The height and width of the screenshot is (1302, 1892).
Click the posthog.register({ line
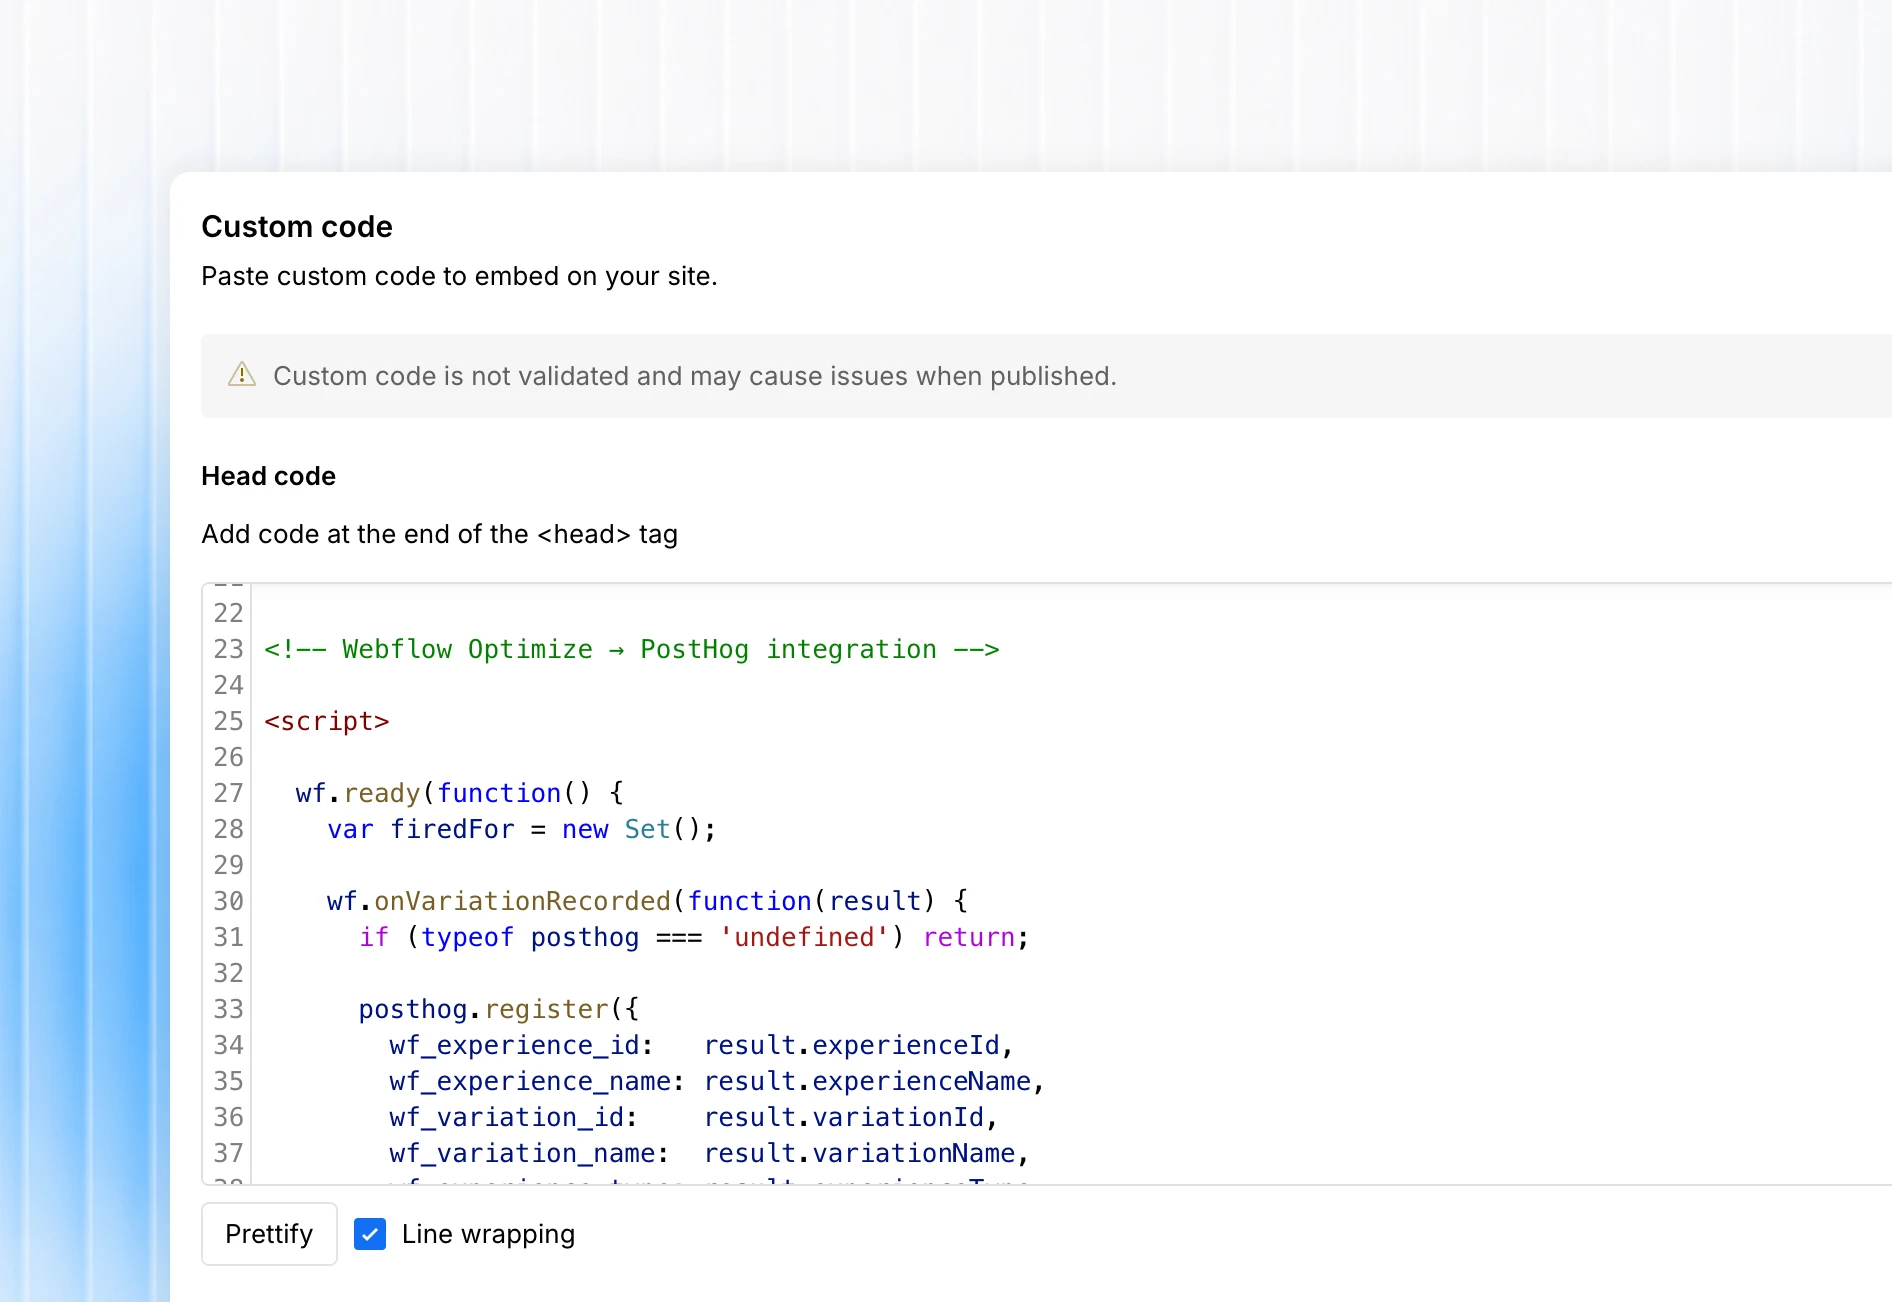pyautogui.click(x=498, y=1009)
